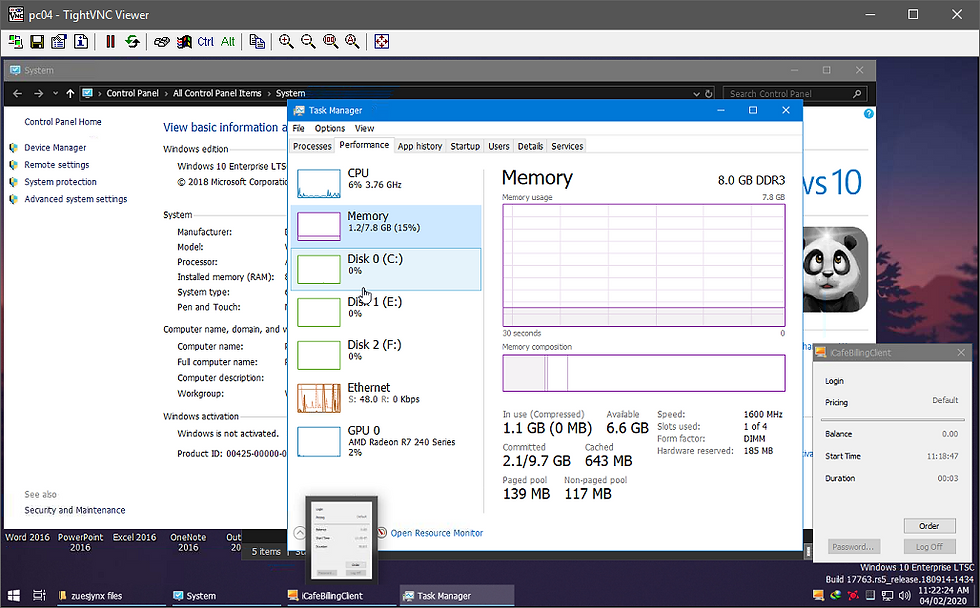Click the Zoom out magnifier icon
This screenshot has height=608, width=980.
point(308,42)
